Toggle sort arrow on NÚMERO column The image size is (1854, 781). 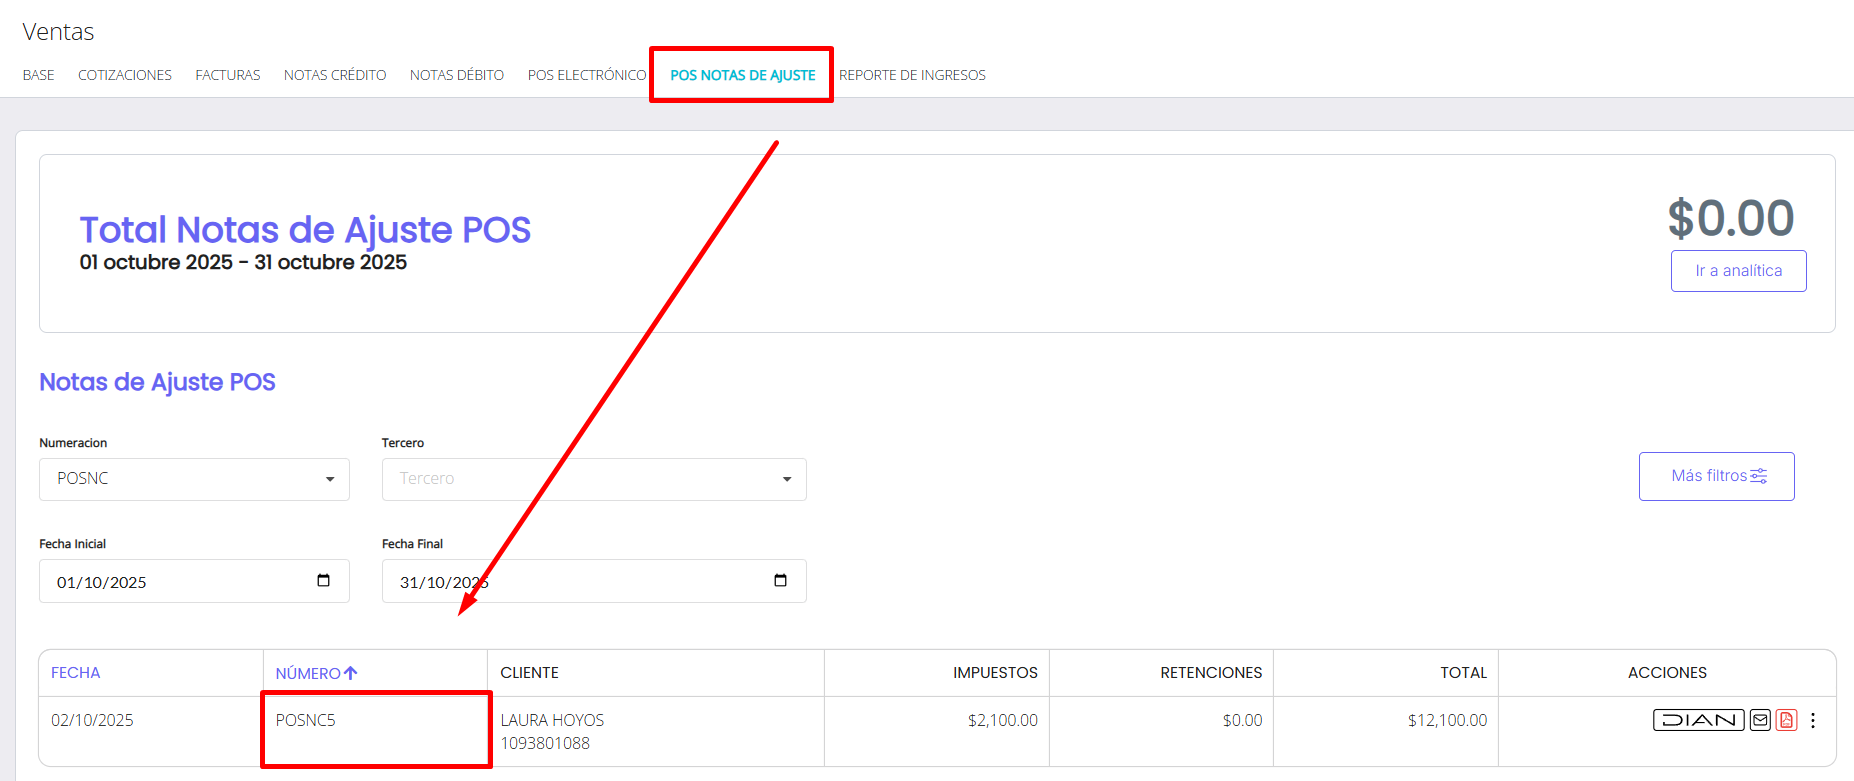[x=350, y=673]
